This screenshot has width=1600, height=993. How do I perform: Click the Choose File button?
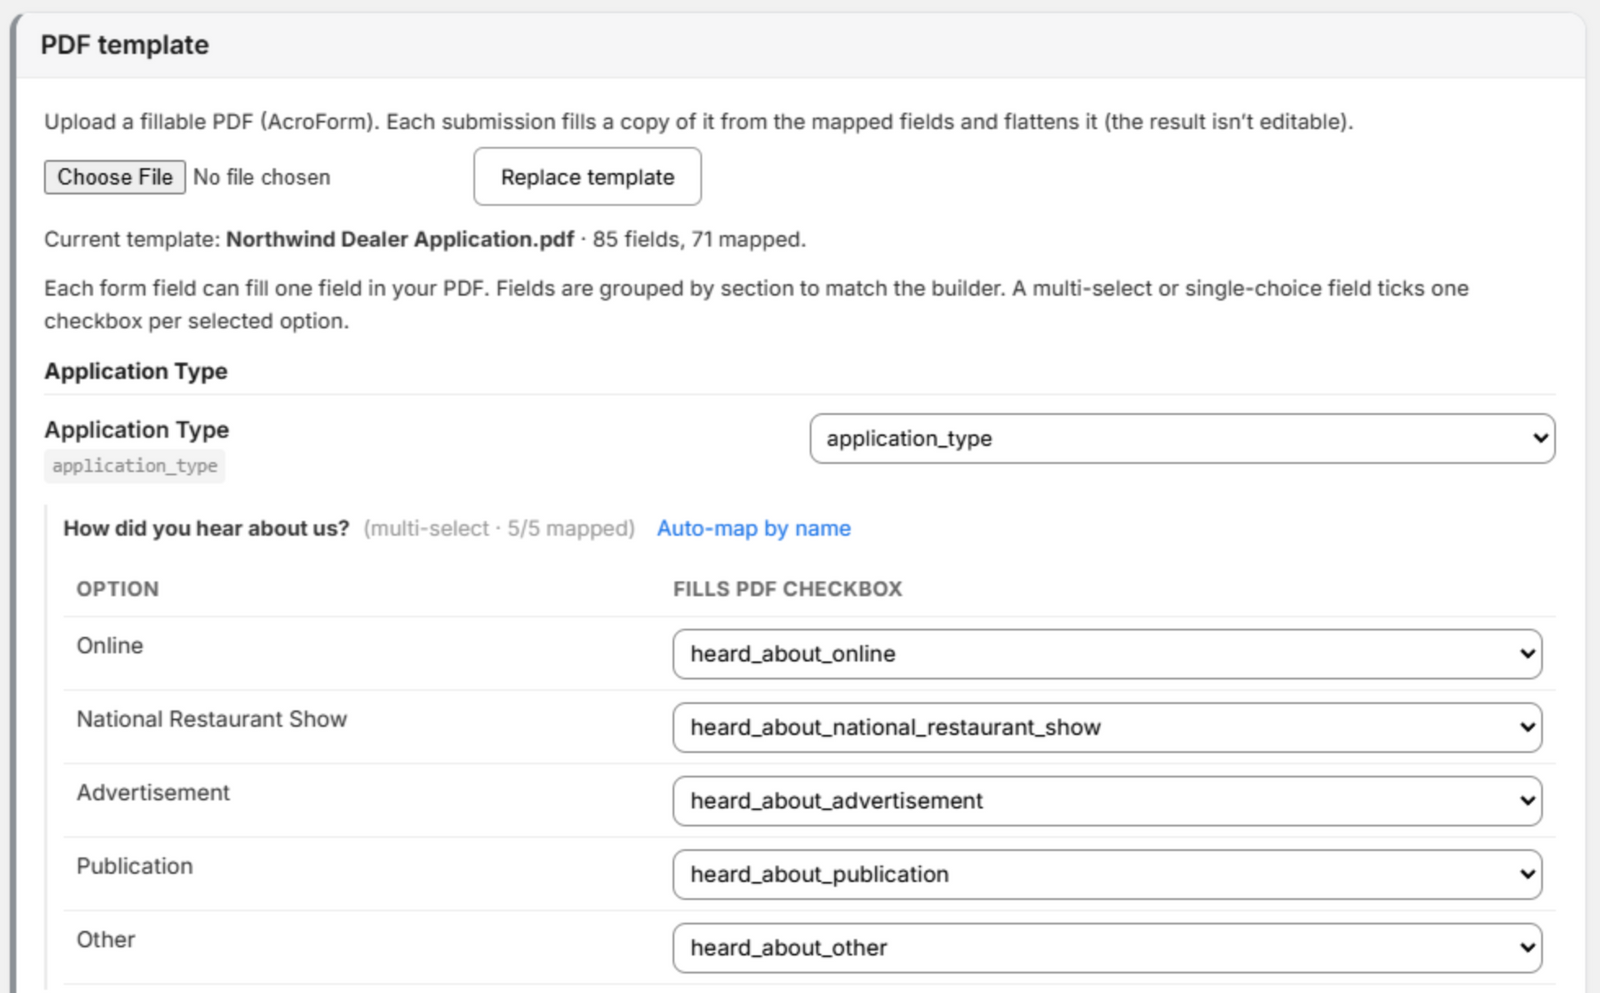[115, 177]
